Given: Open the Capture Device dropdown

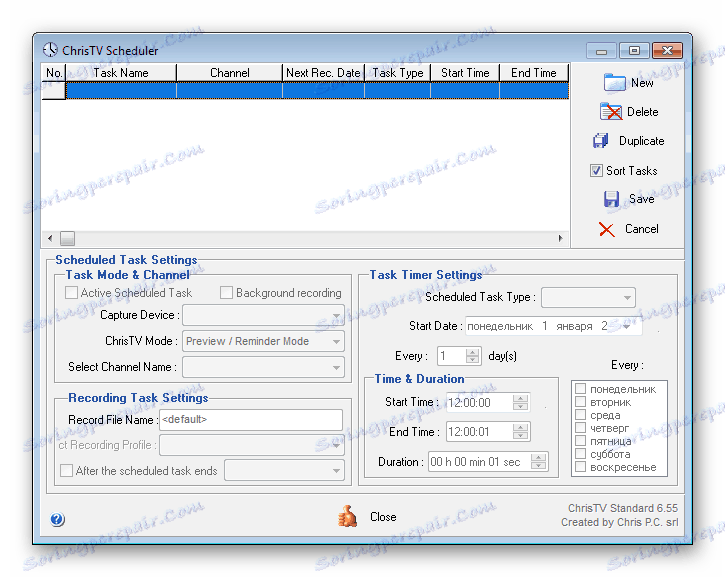Looking at the screenshot, I should tap(264, 315).
